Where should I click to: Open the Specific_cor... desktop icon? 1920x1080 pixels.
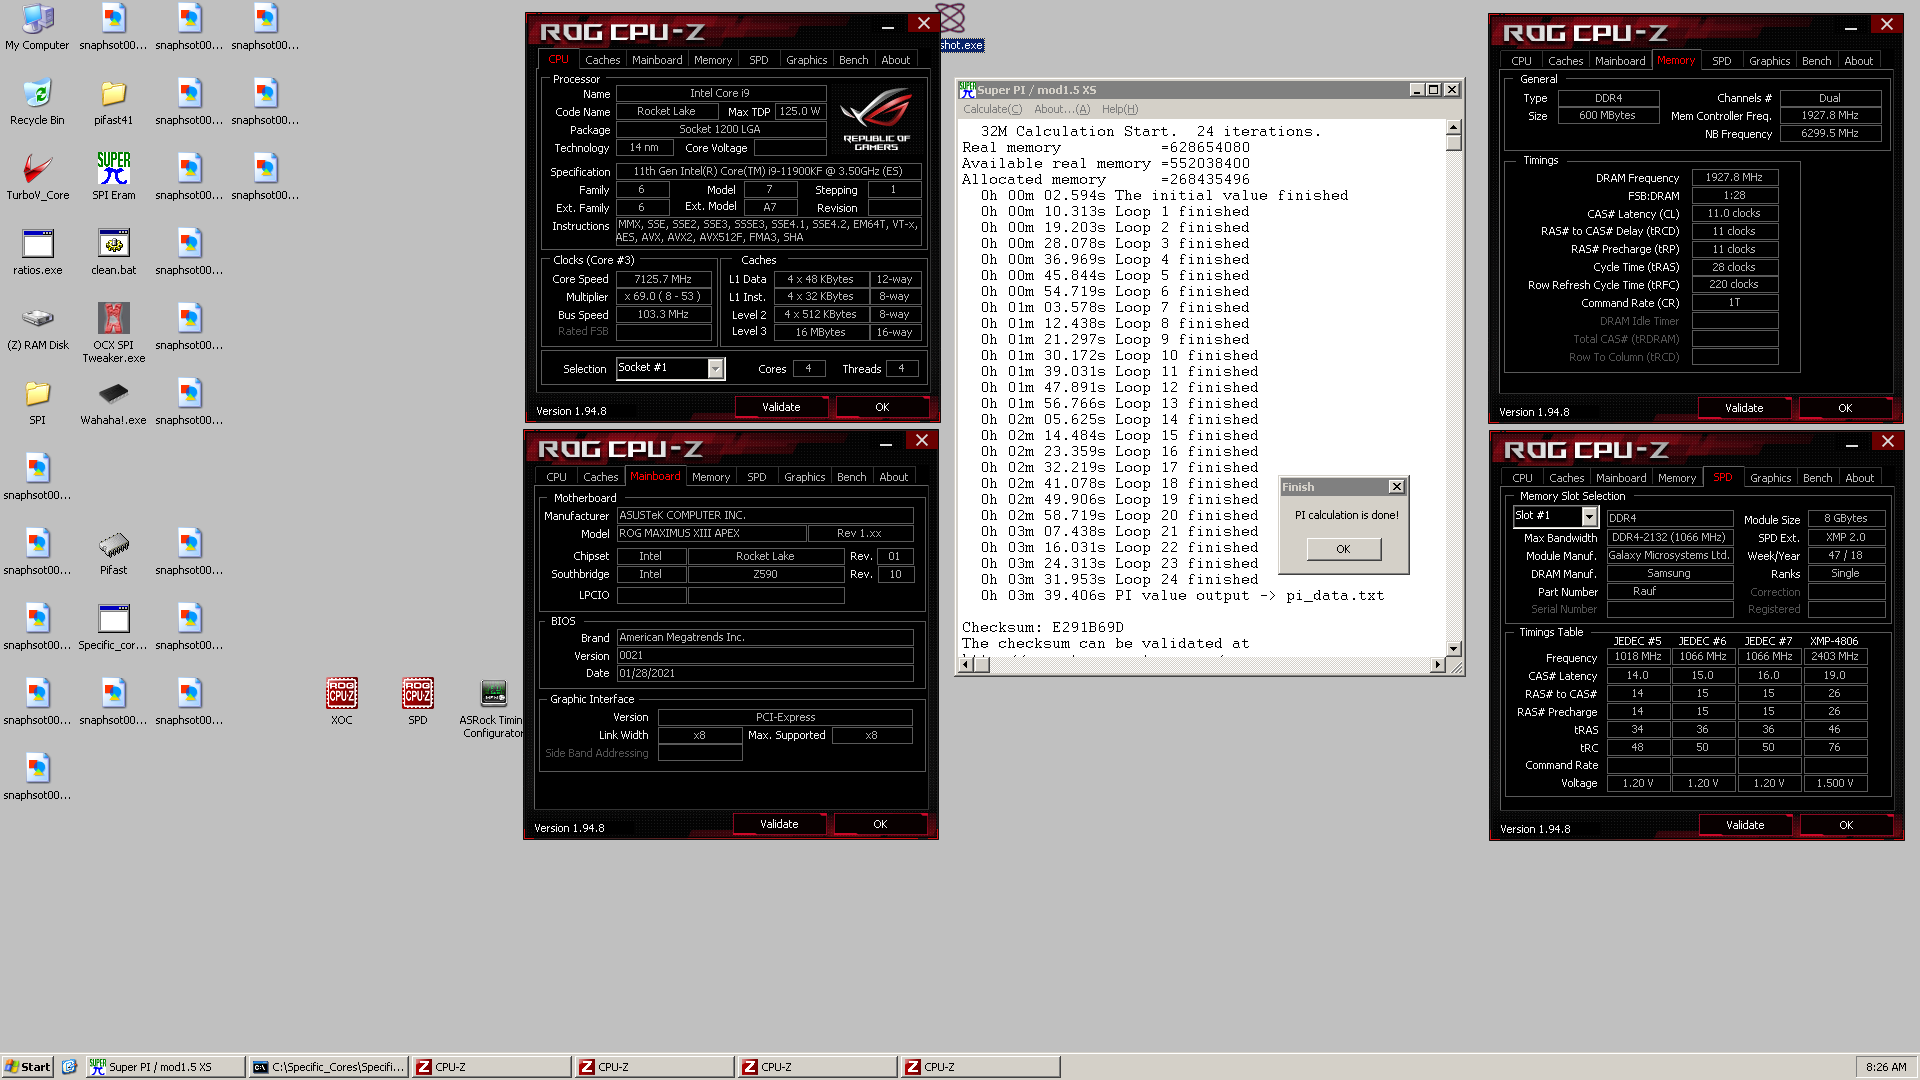(113, 627)
